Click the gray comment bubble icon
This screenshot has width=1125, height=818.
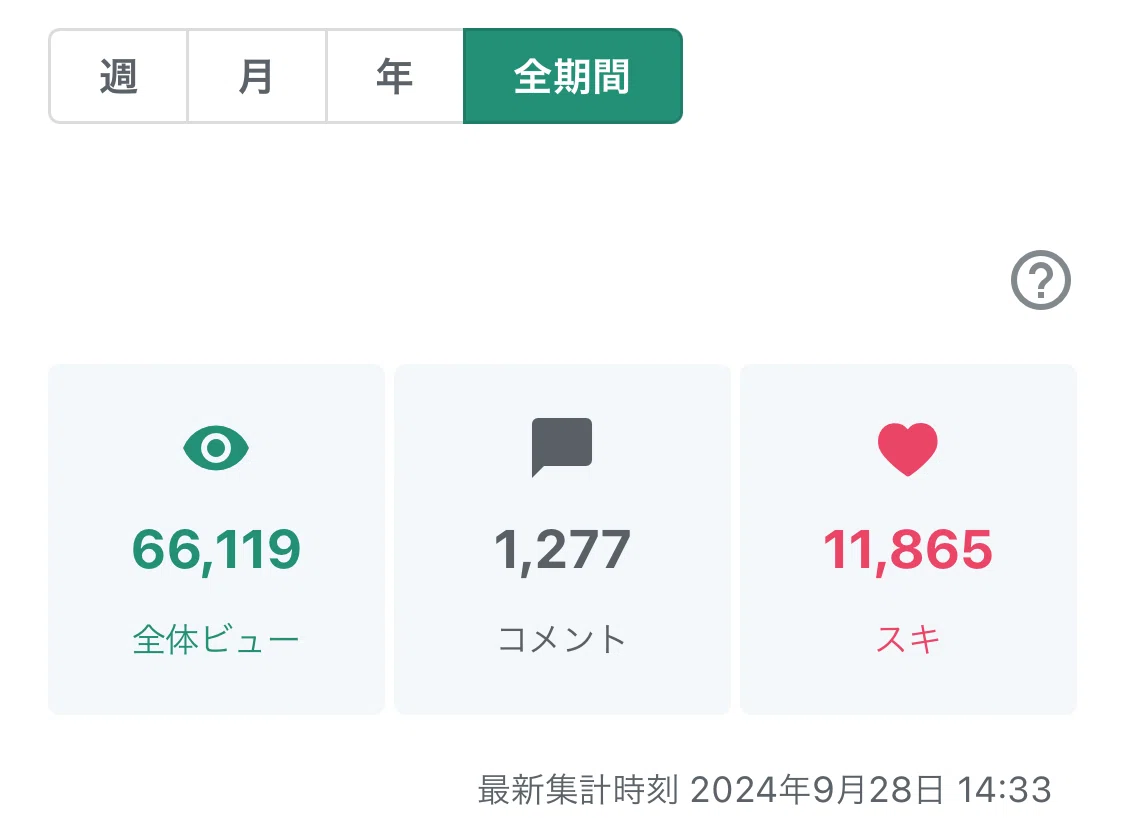562,447
